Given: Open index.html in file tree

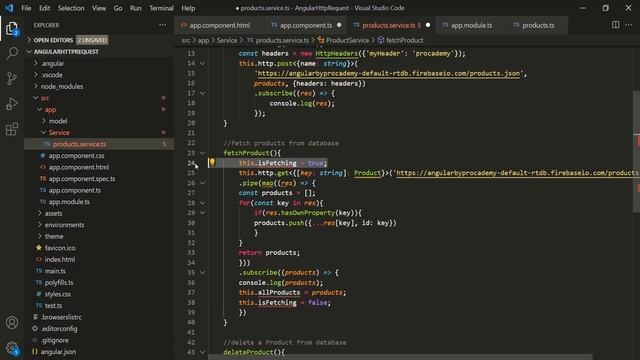Looking at the screenshot, I should [x=60, y=259].
